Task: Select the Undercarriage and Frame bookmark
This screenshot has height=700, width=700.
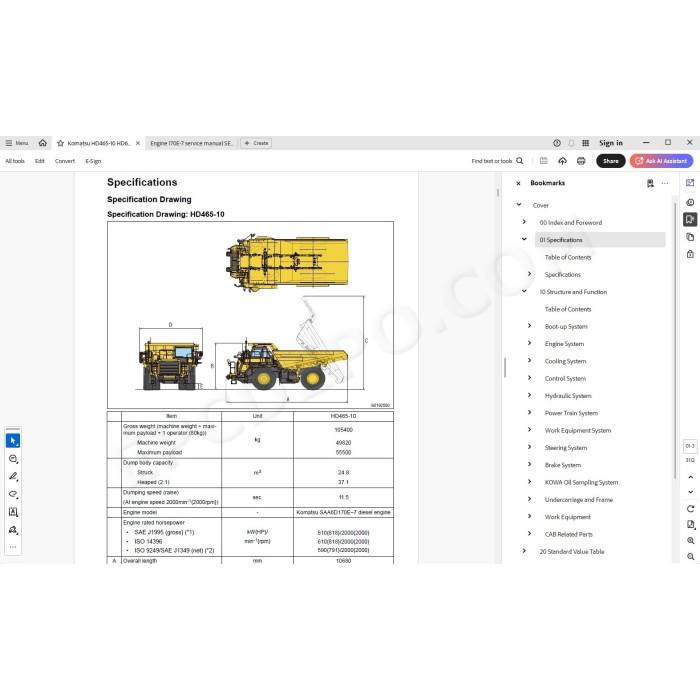Action: click(x=579, y=500)
